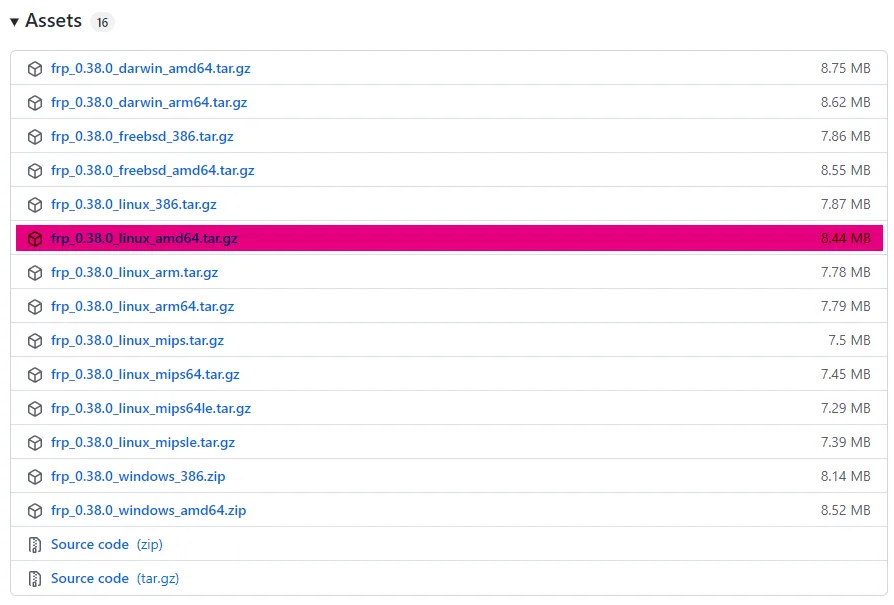Download frp_0.38.0_darwin_arm64.tar.gz

[x=149, y=102]
